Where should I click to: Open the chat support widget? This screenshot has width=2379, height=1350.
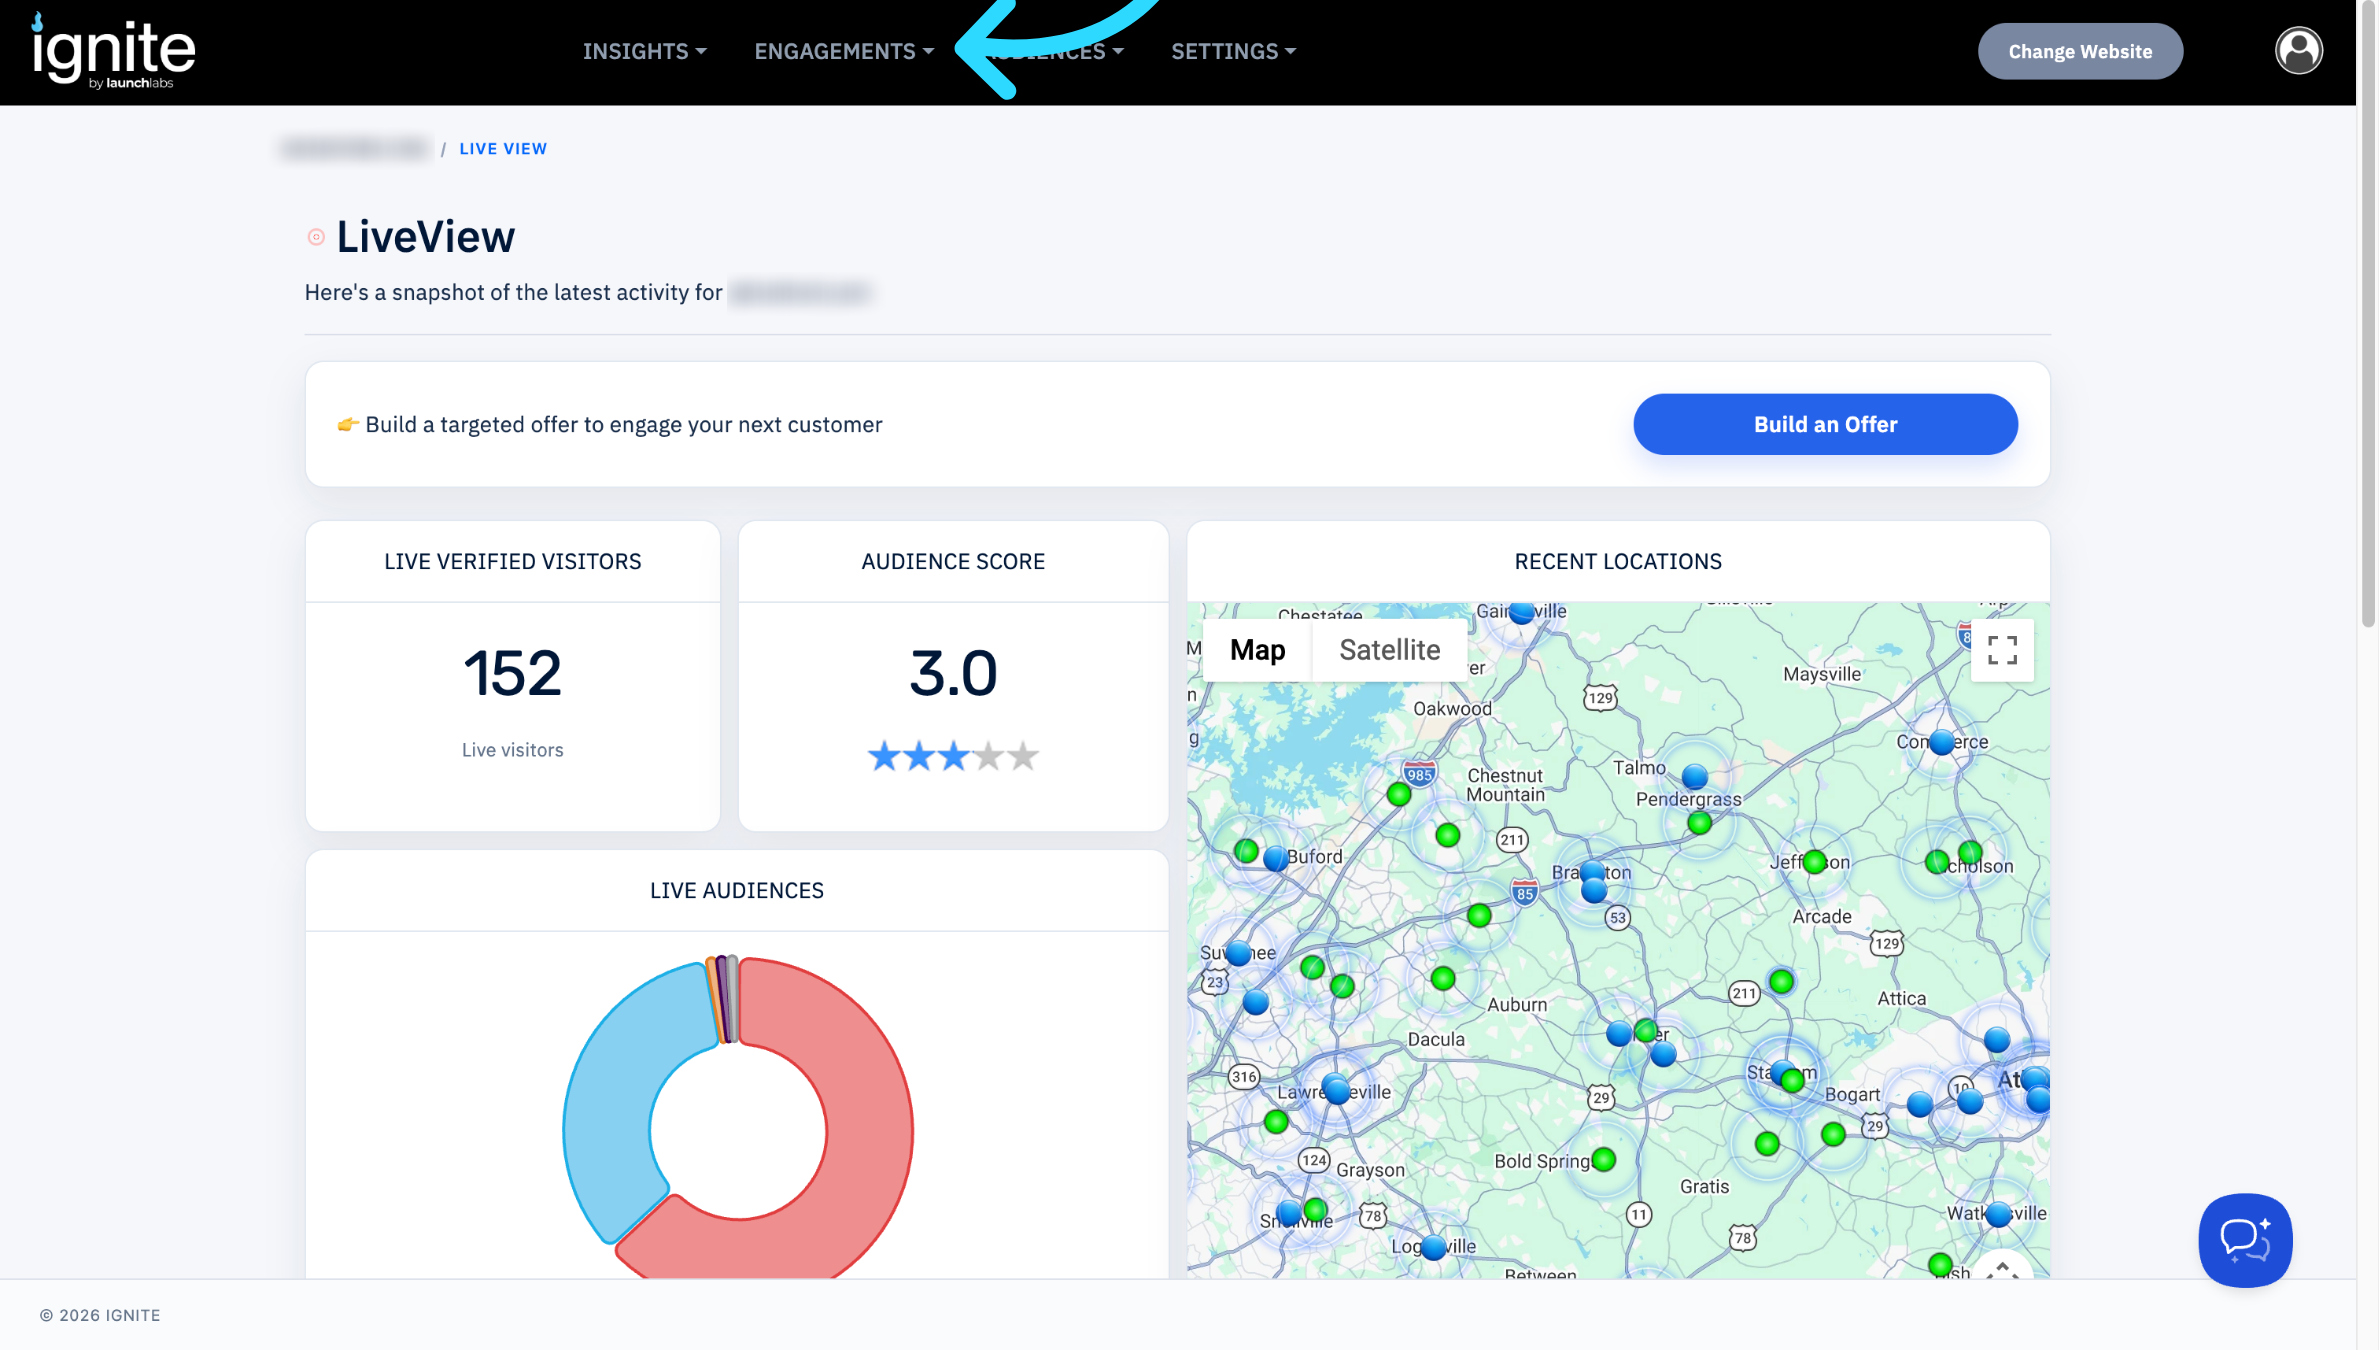coord(2245,1240)
